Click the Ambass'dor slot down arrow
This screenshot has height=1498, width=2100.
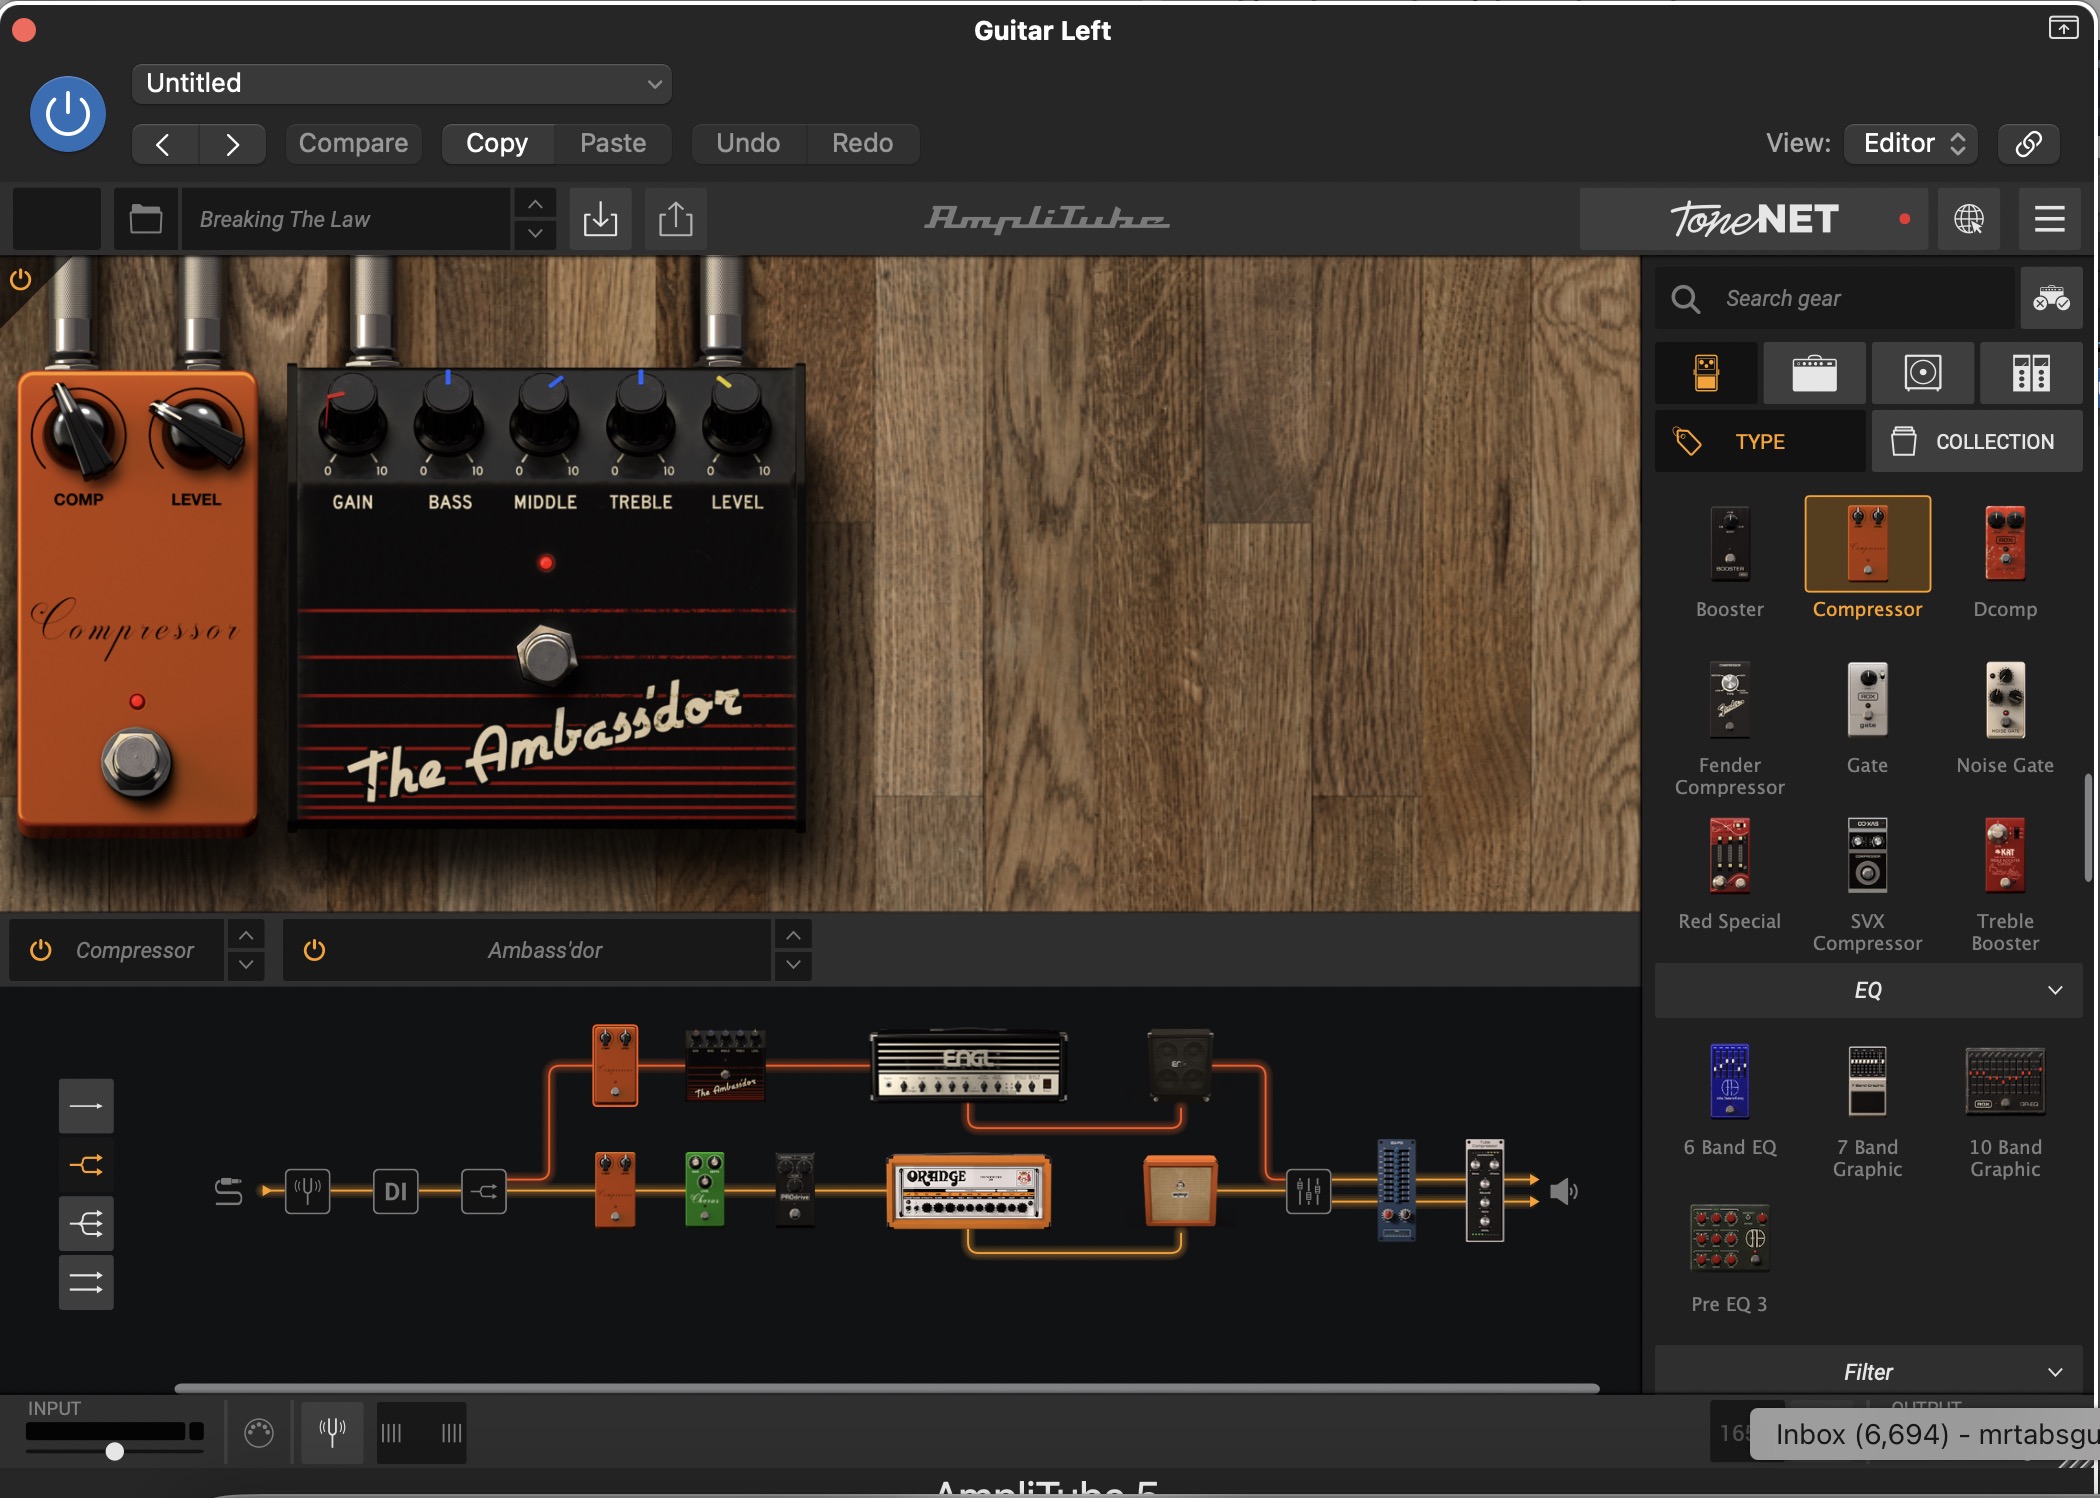pyautogui.click(x=793, y=965)
